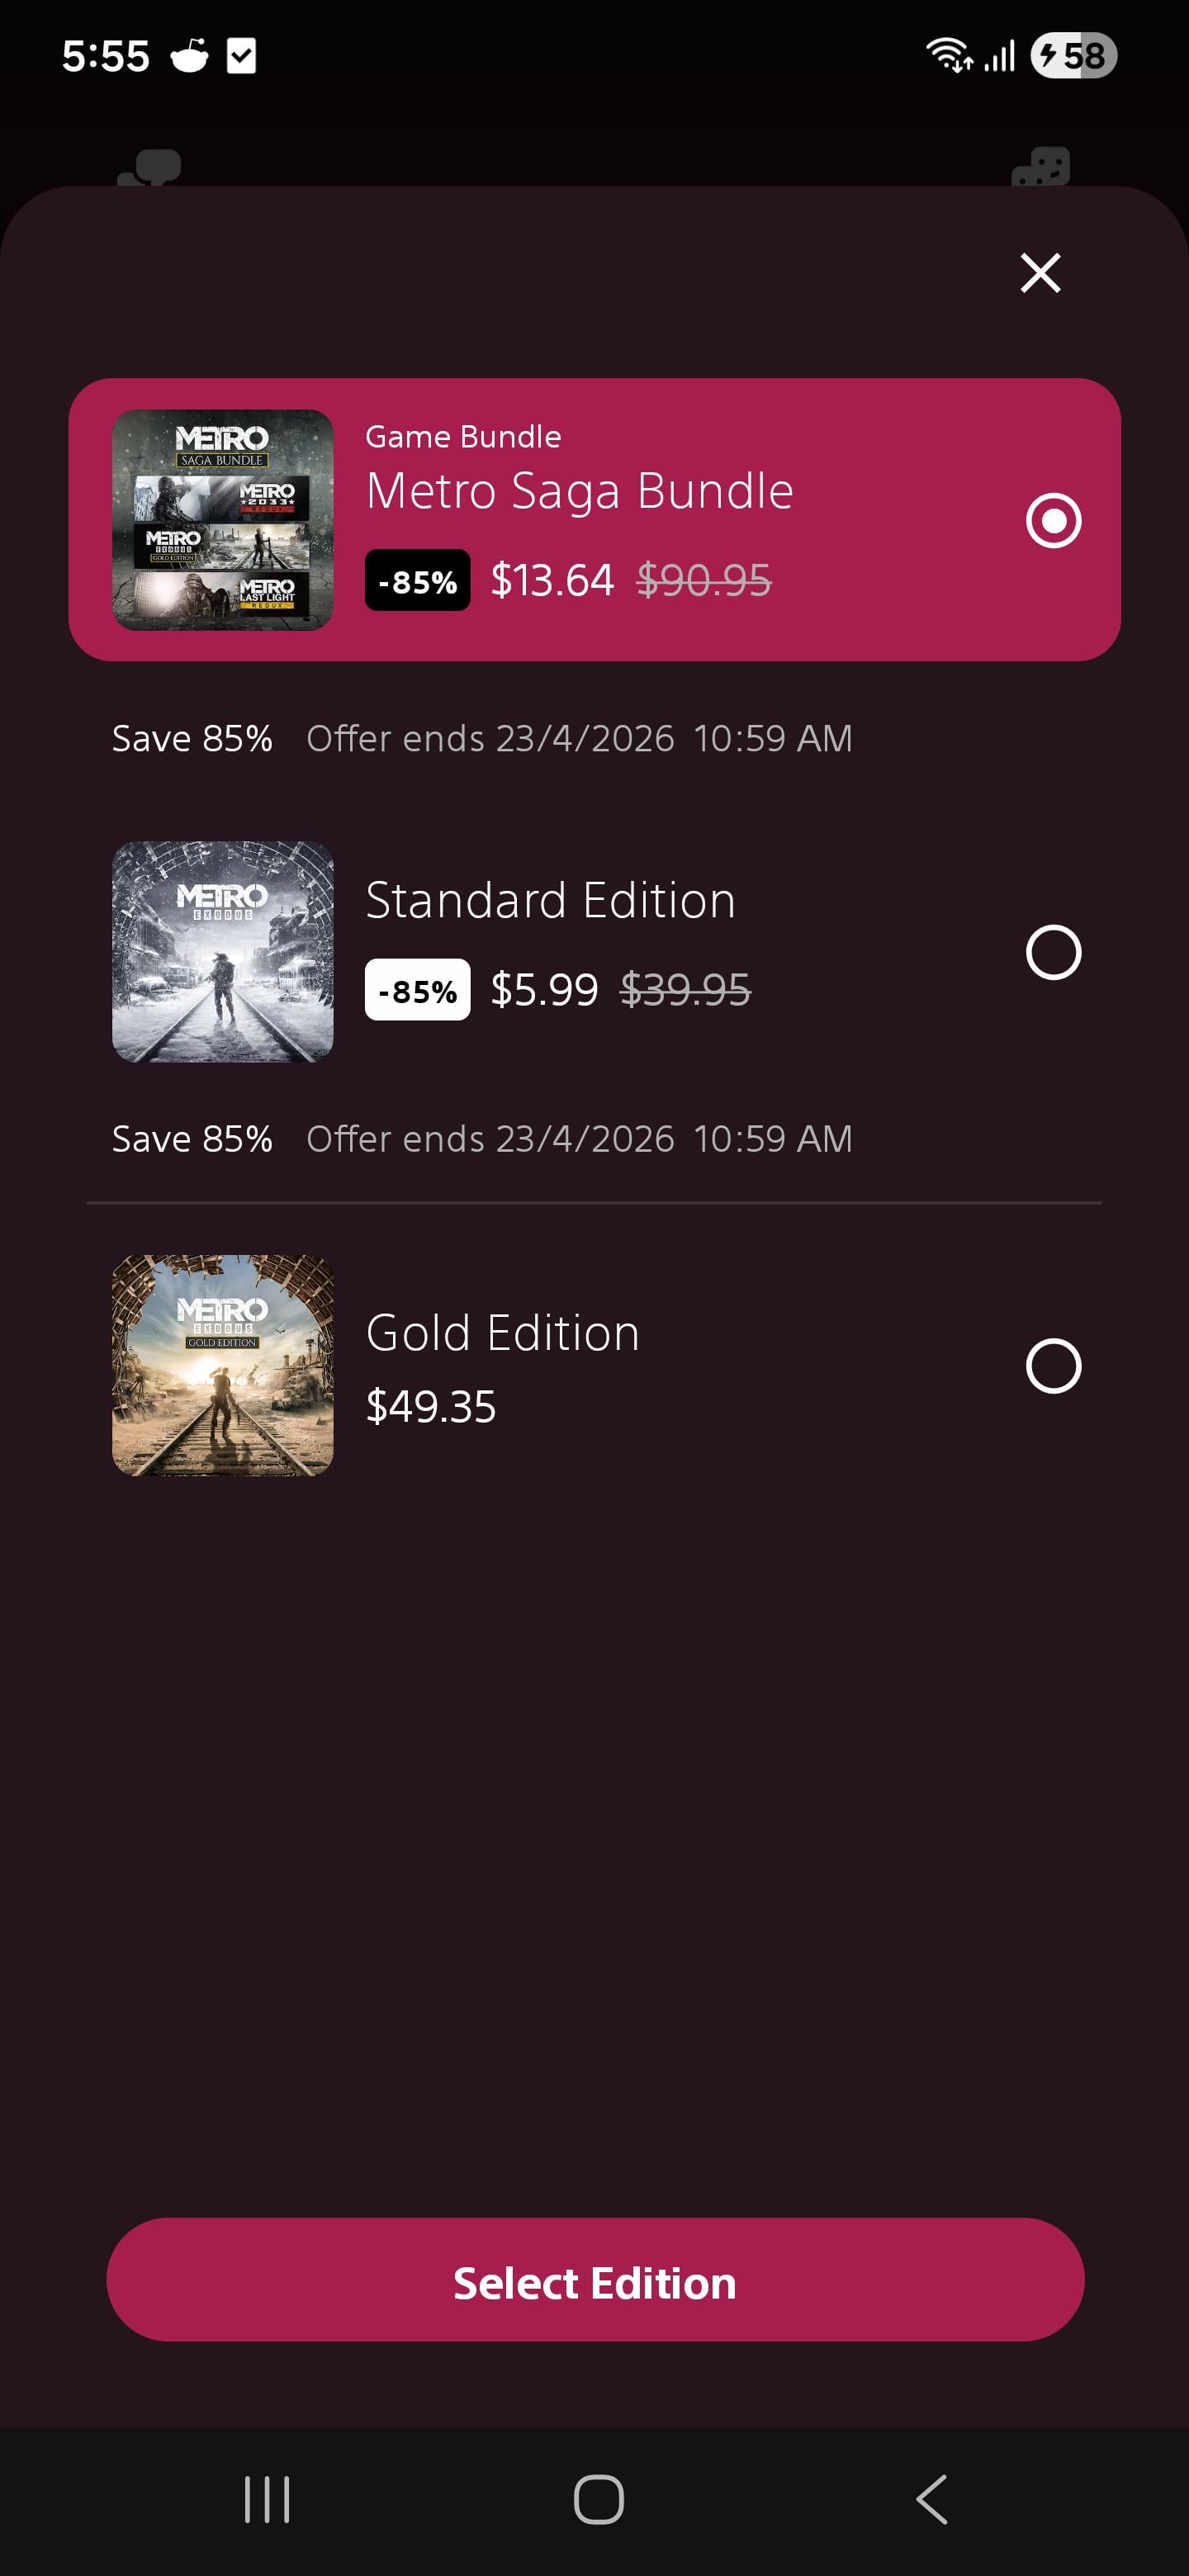
Task: Open the recent apps navigation icon
Action: [x=267, y=2500]
